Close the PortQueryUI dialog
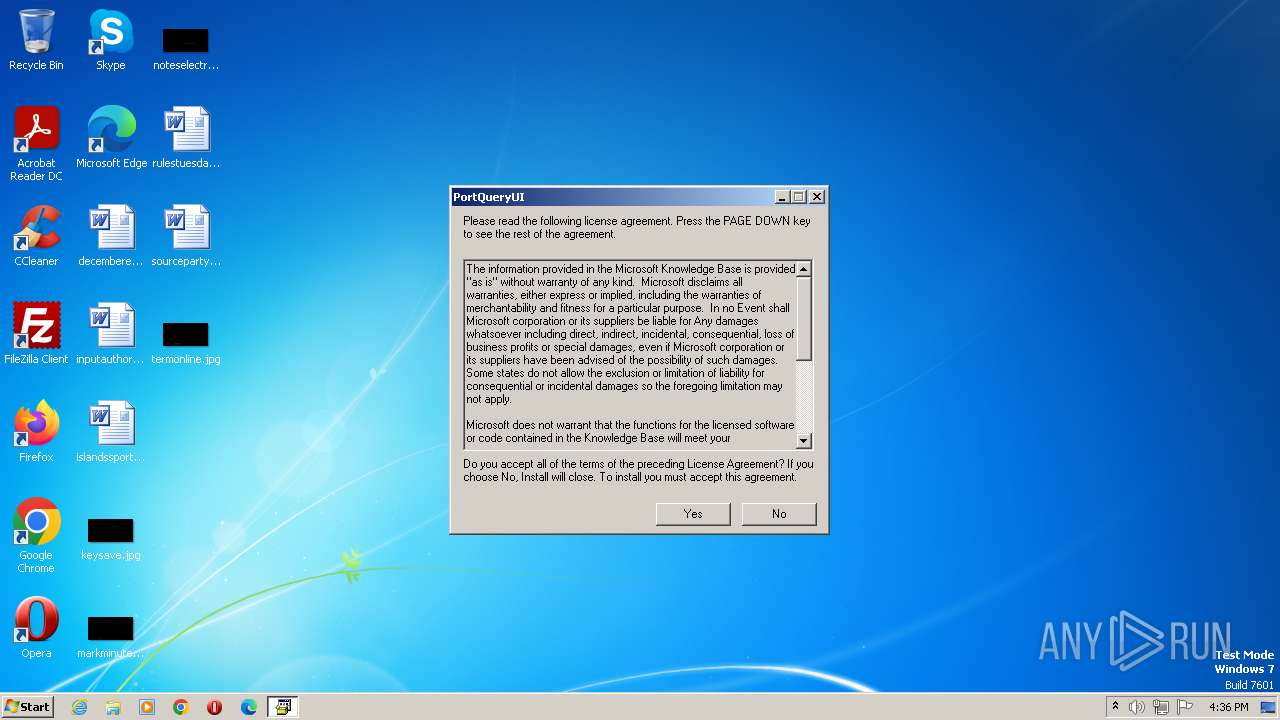Image resolution: width=1280 pixels, height=720 pixels. (x=817, y=197)
